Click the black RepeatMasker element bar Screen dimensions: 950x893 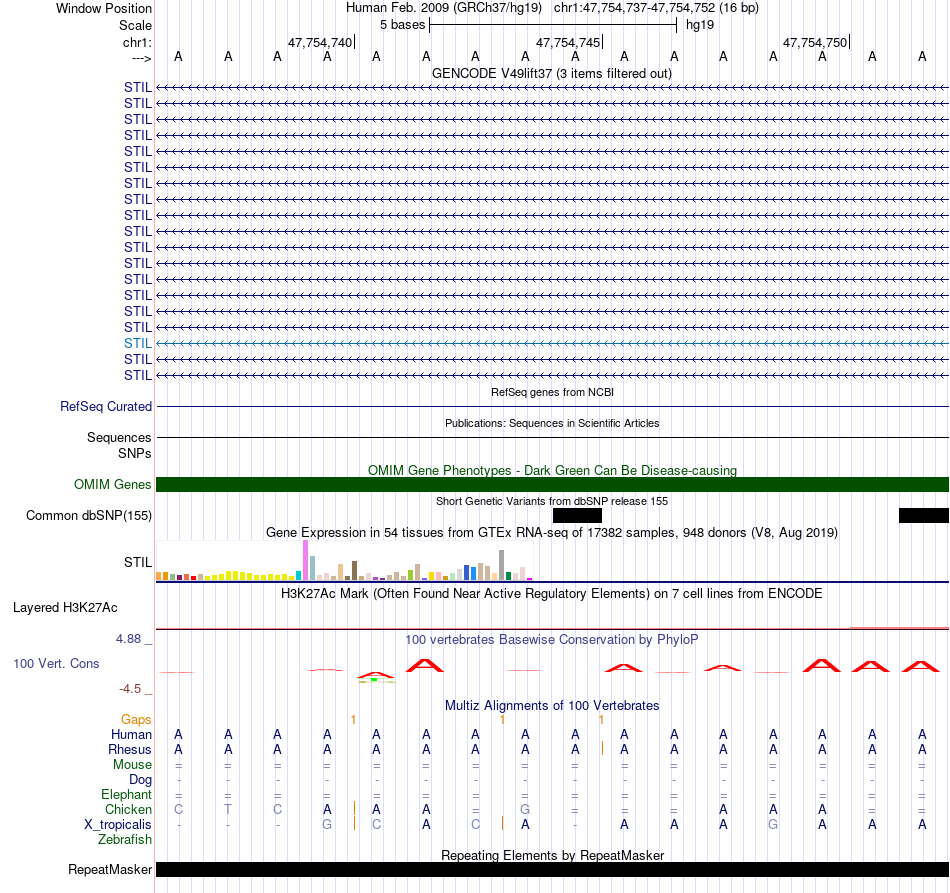(x=552, y=869)
